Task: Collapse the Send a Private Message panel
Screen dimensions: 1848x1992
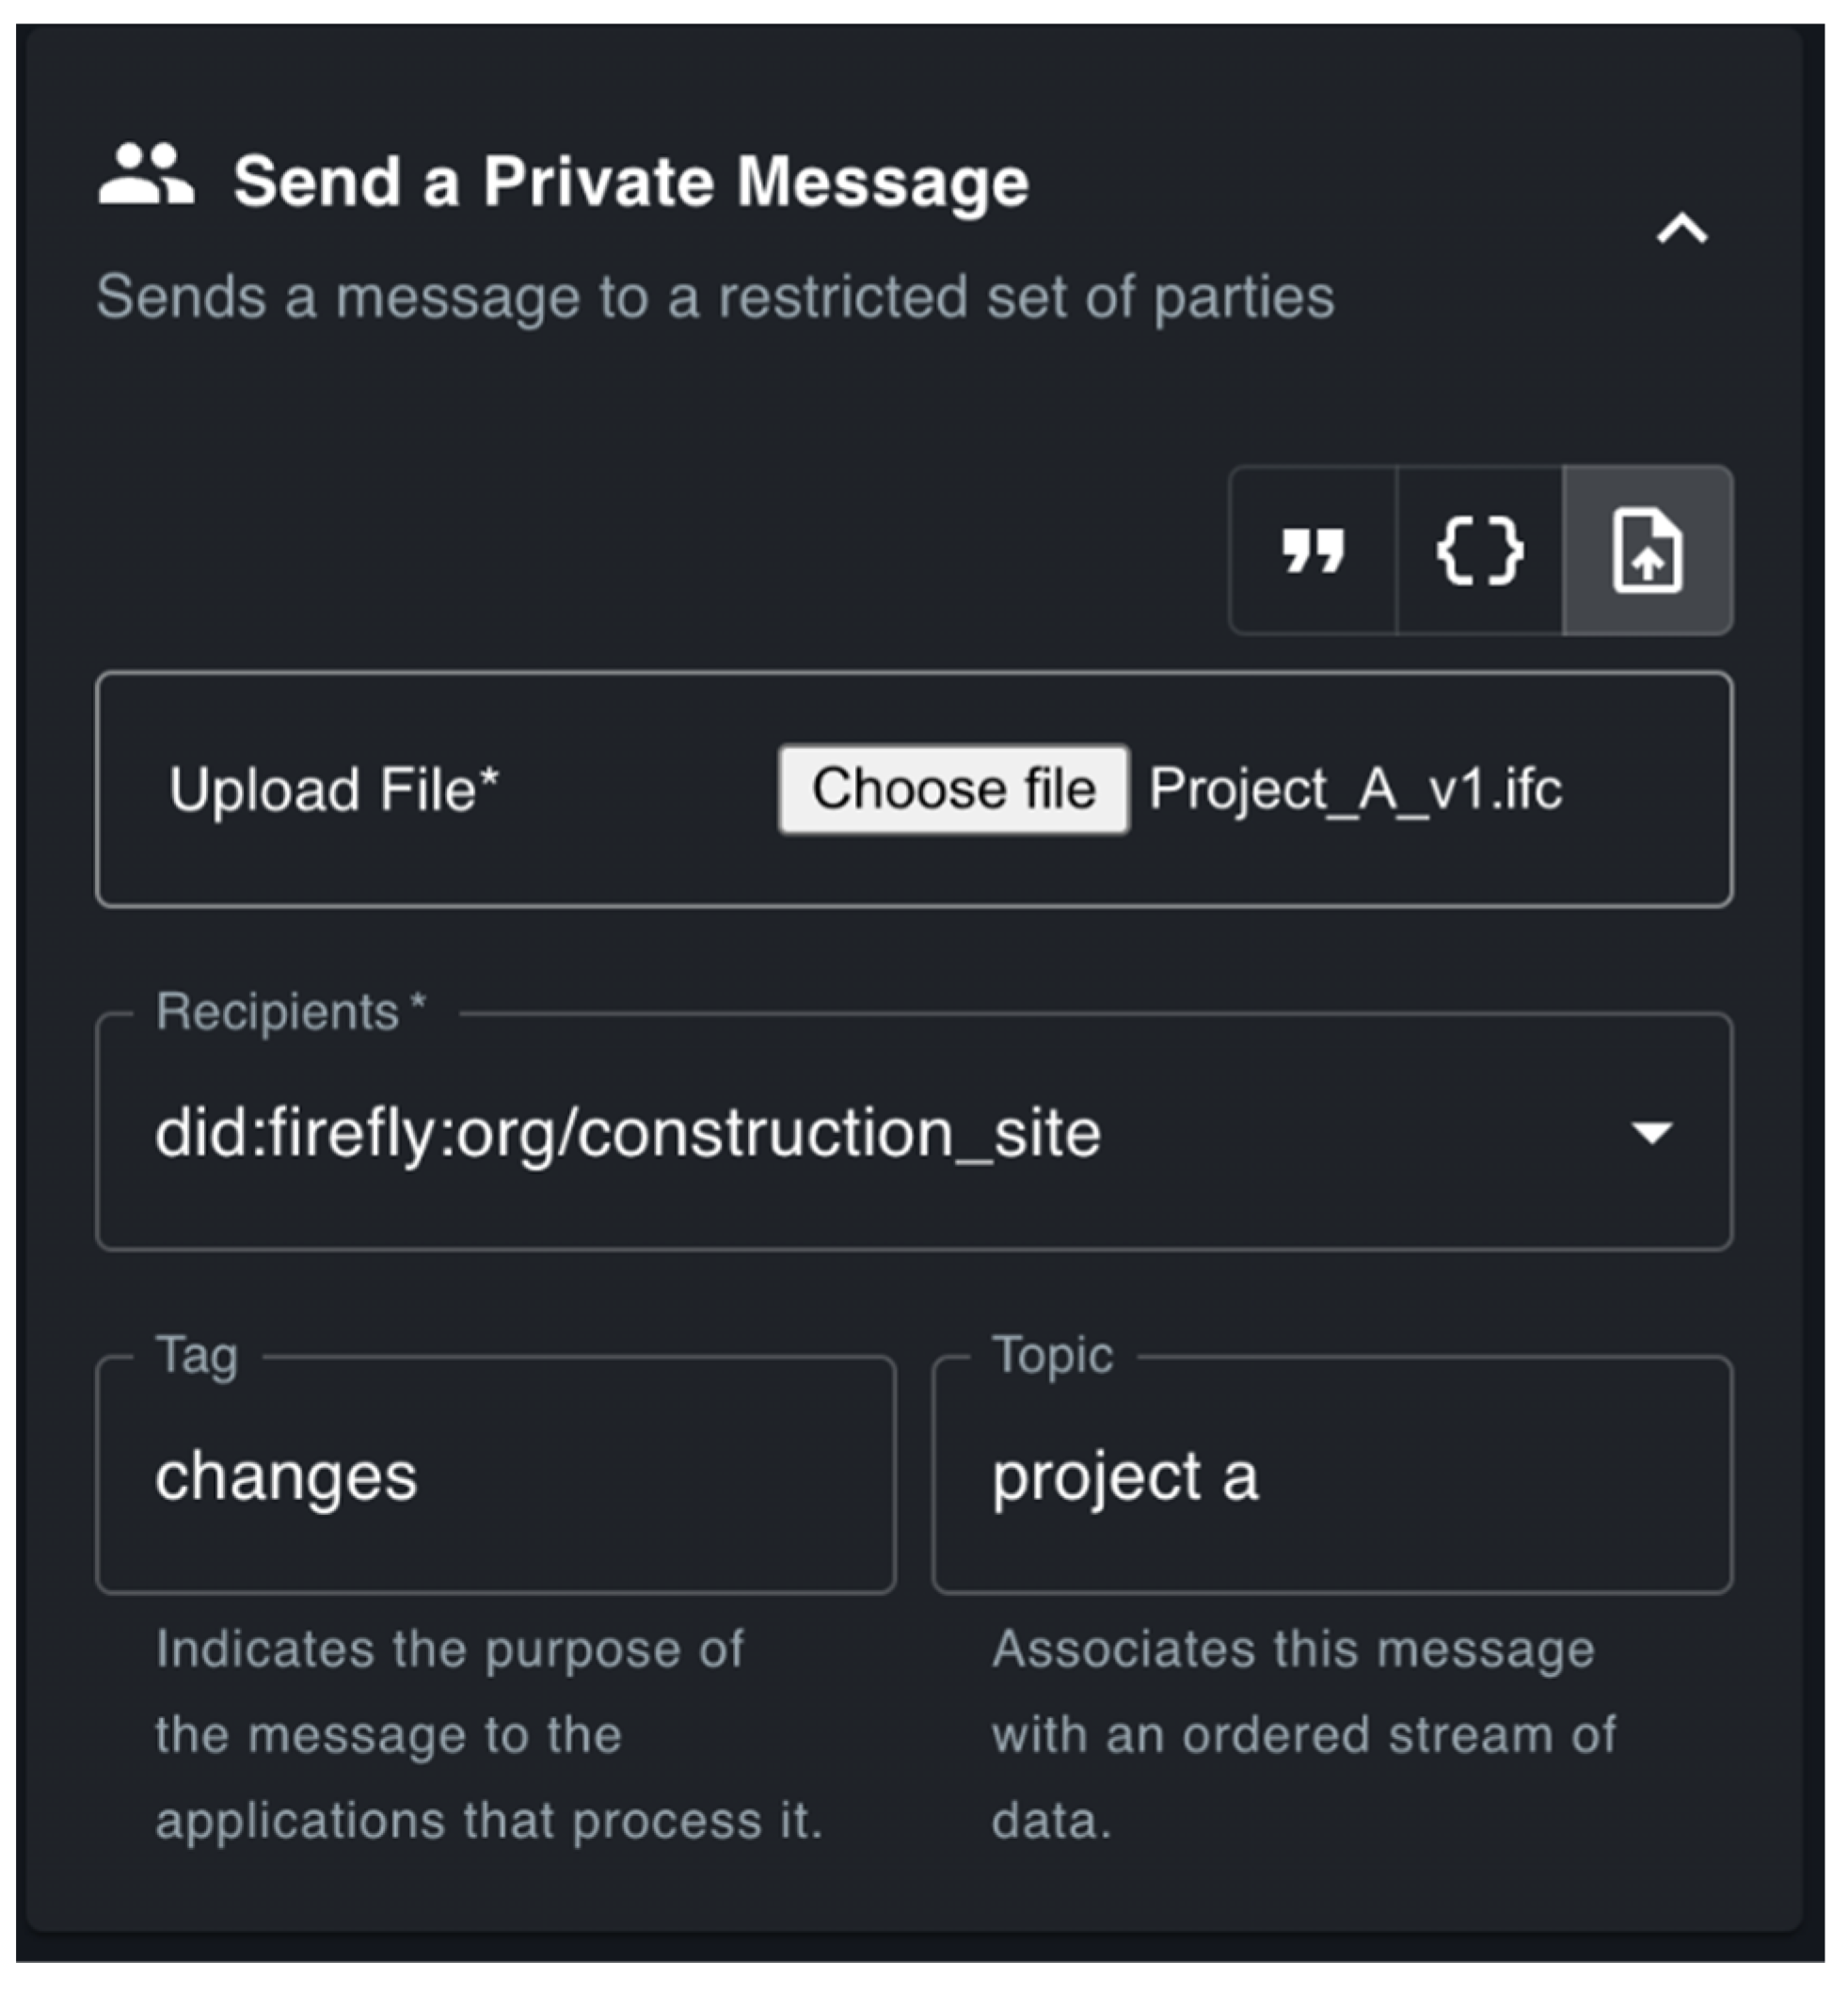Action: (x=1682, y=229)
